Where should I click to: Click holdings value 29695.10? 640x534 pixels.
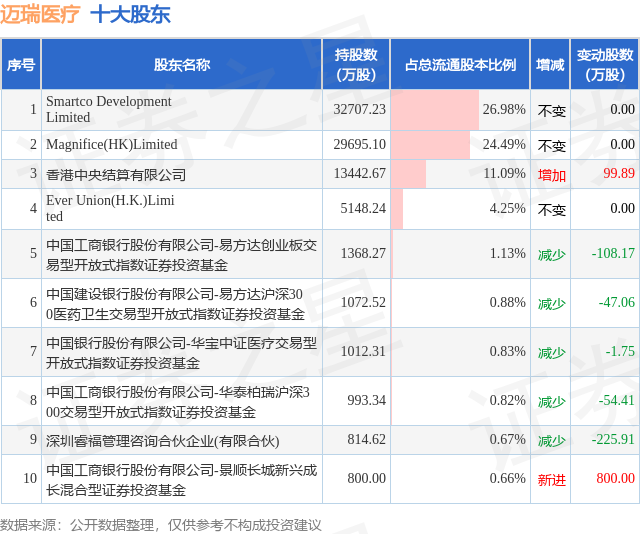coord(360,144)
